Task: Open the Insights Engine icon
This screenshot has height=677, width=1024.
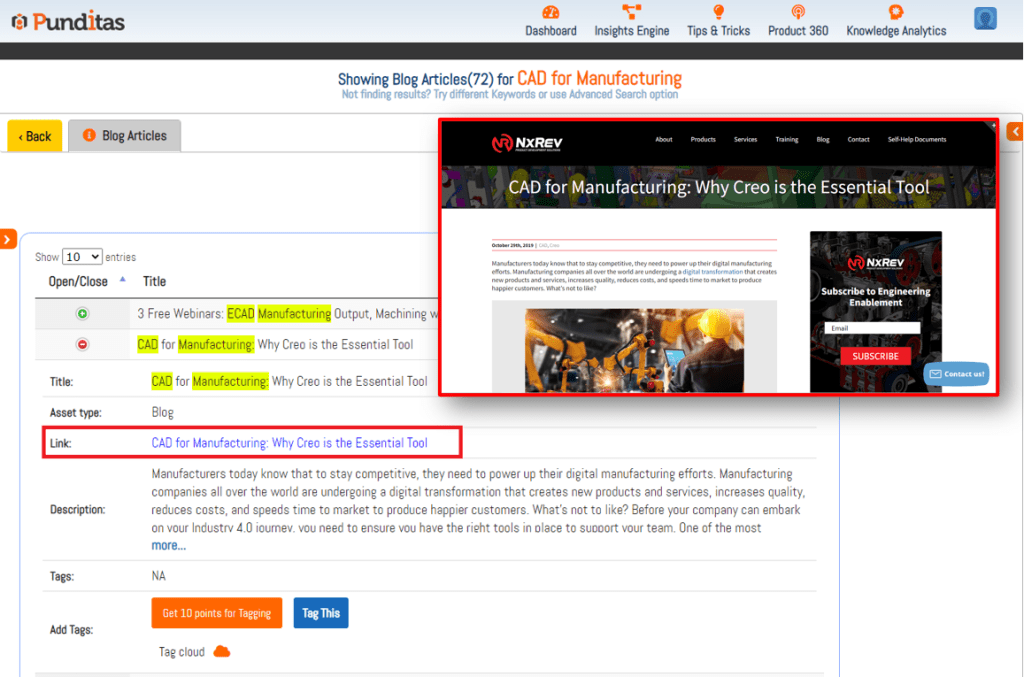Action: [x=632, y=12]
